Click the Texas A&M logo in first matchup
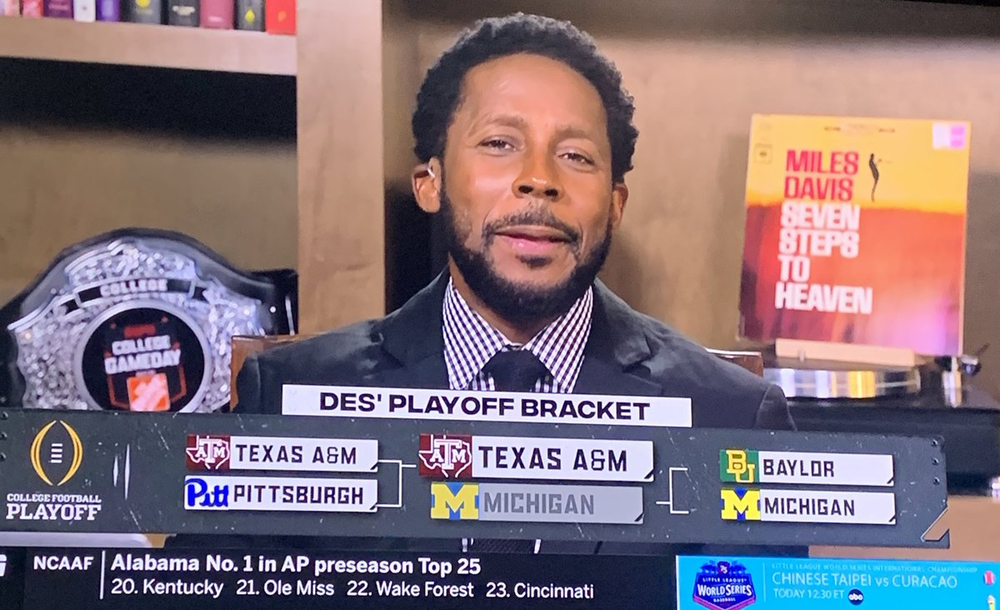 point(208,453)
